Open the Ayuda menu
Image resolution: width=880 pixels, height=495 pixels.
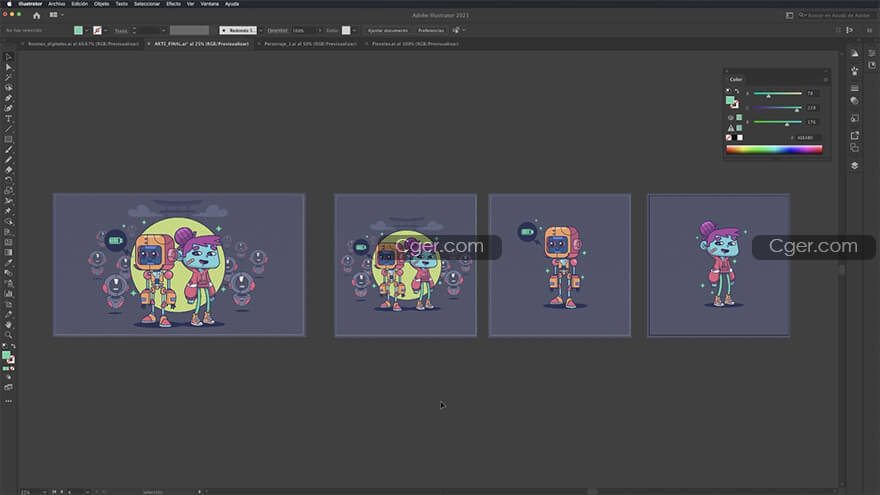pyautogui.click(x=232, y=4)
